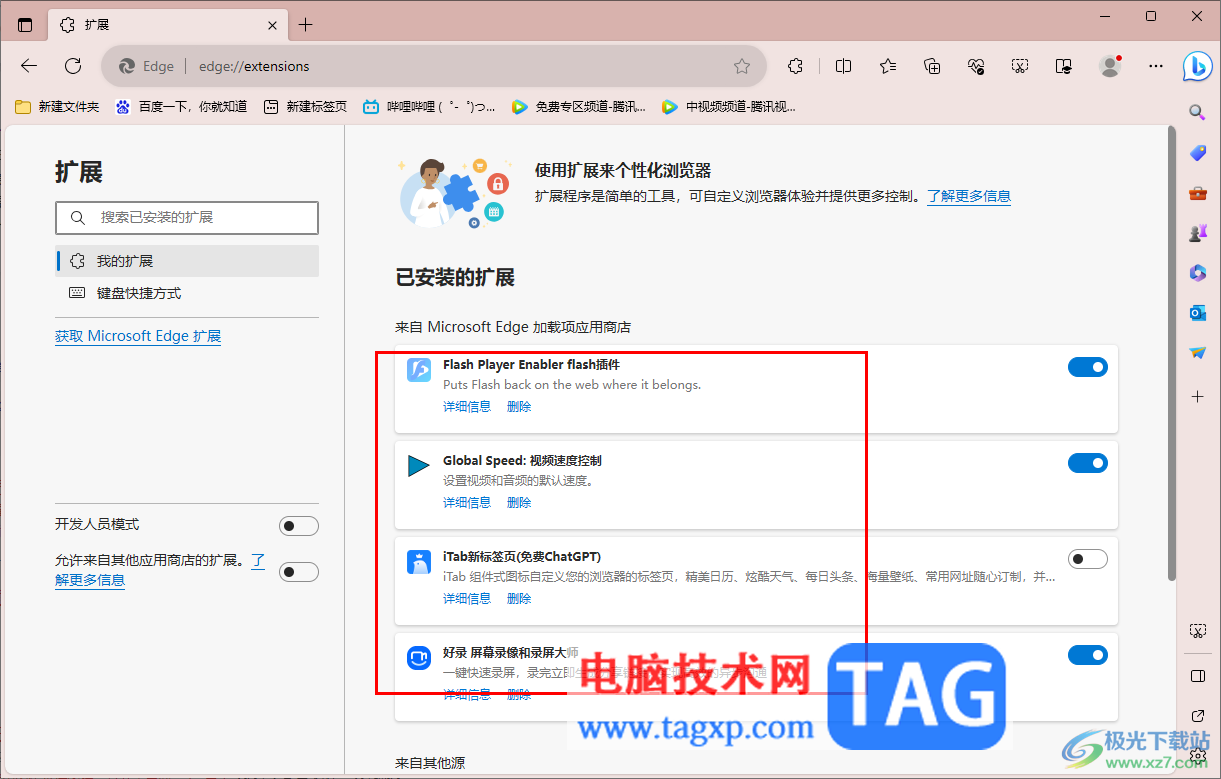
Task: Toggle 开发人员模式 switch
Action: click(x=298, y=526)
